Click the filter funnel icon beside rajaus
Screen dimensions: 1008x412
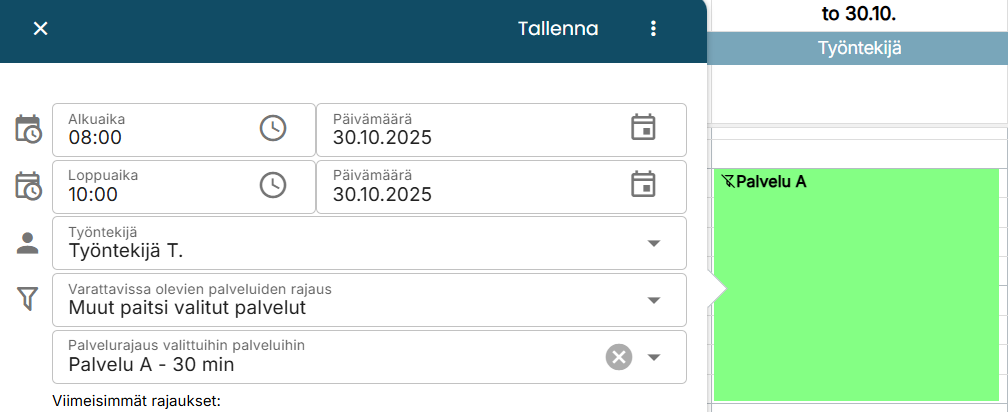tap(29, 298)
